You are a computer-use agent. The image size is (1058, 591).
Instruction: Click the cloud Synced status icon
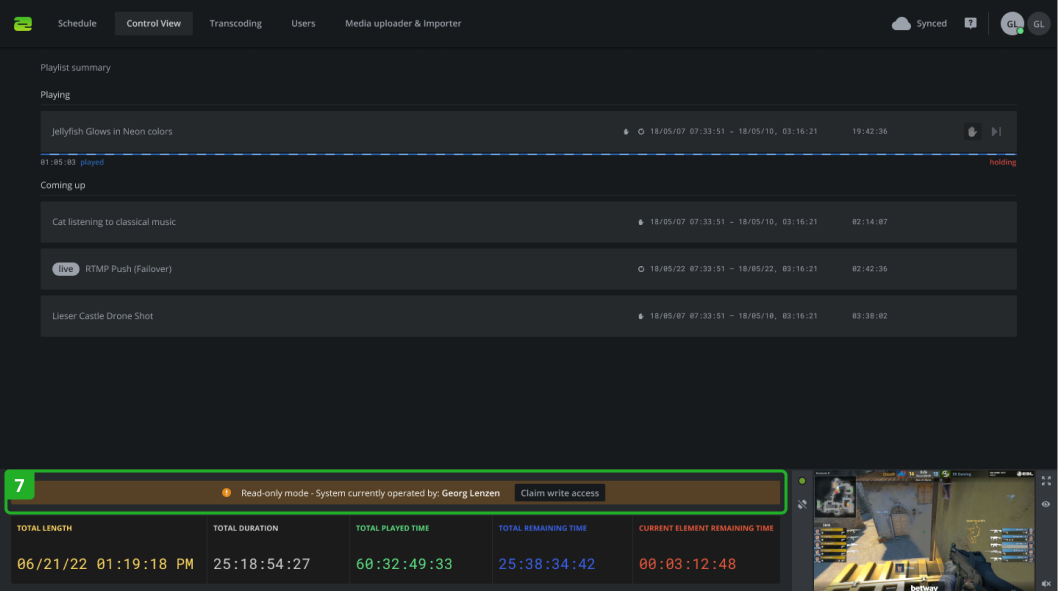[x=901, y=24]
